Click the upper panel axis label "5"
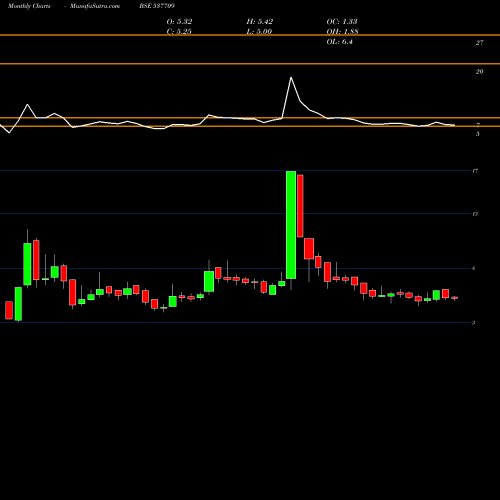The height and width of the screenshot is (500, 500). click(x=478, y=134)
